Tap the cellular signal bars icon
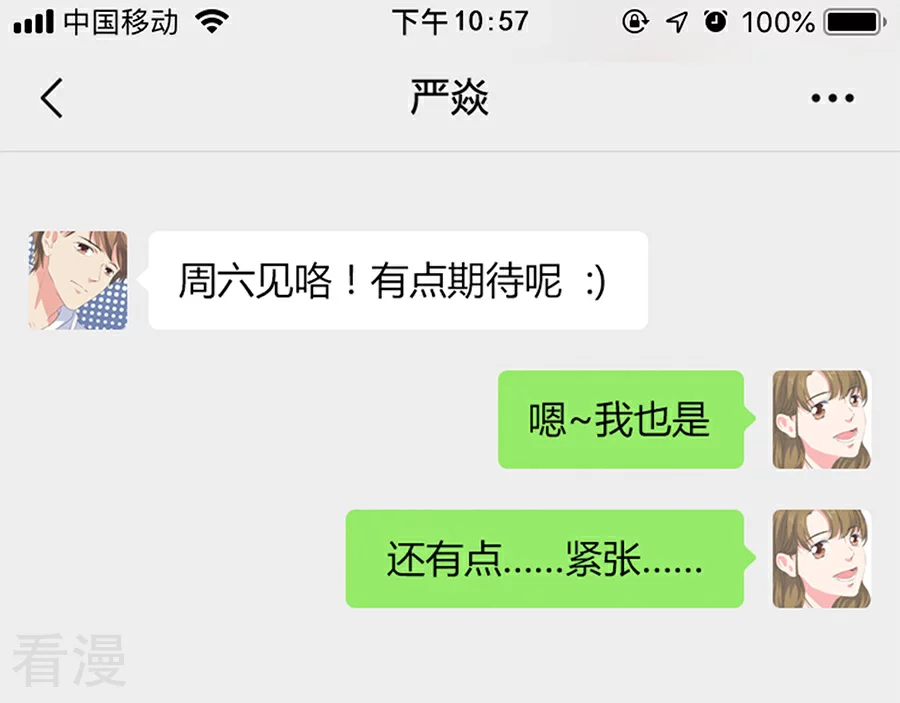This screenshot has width=900, height=703. click(33, 22)
